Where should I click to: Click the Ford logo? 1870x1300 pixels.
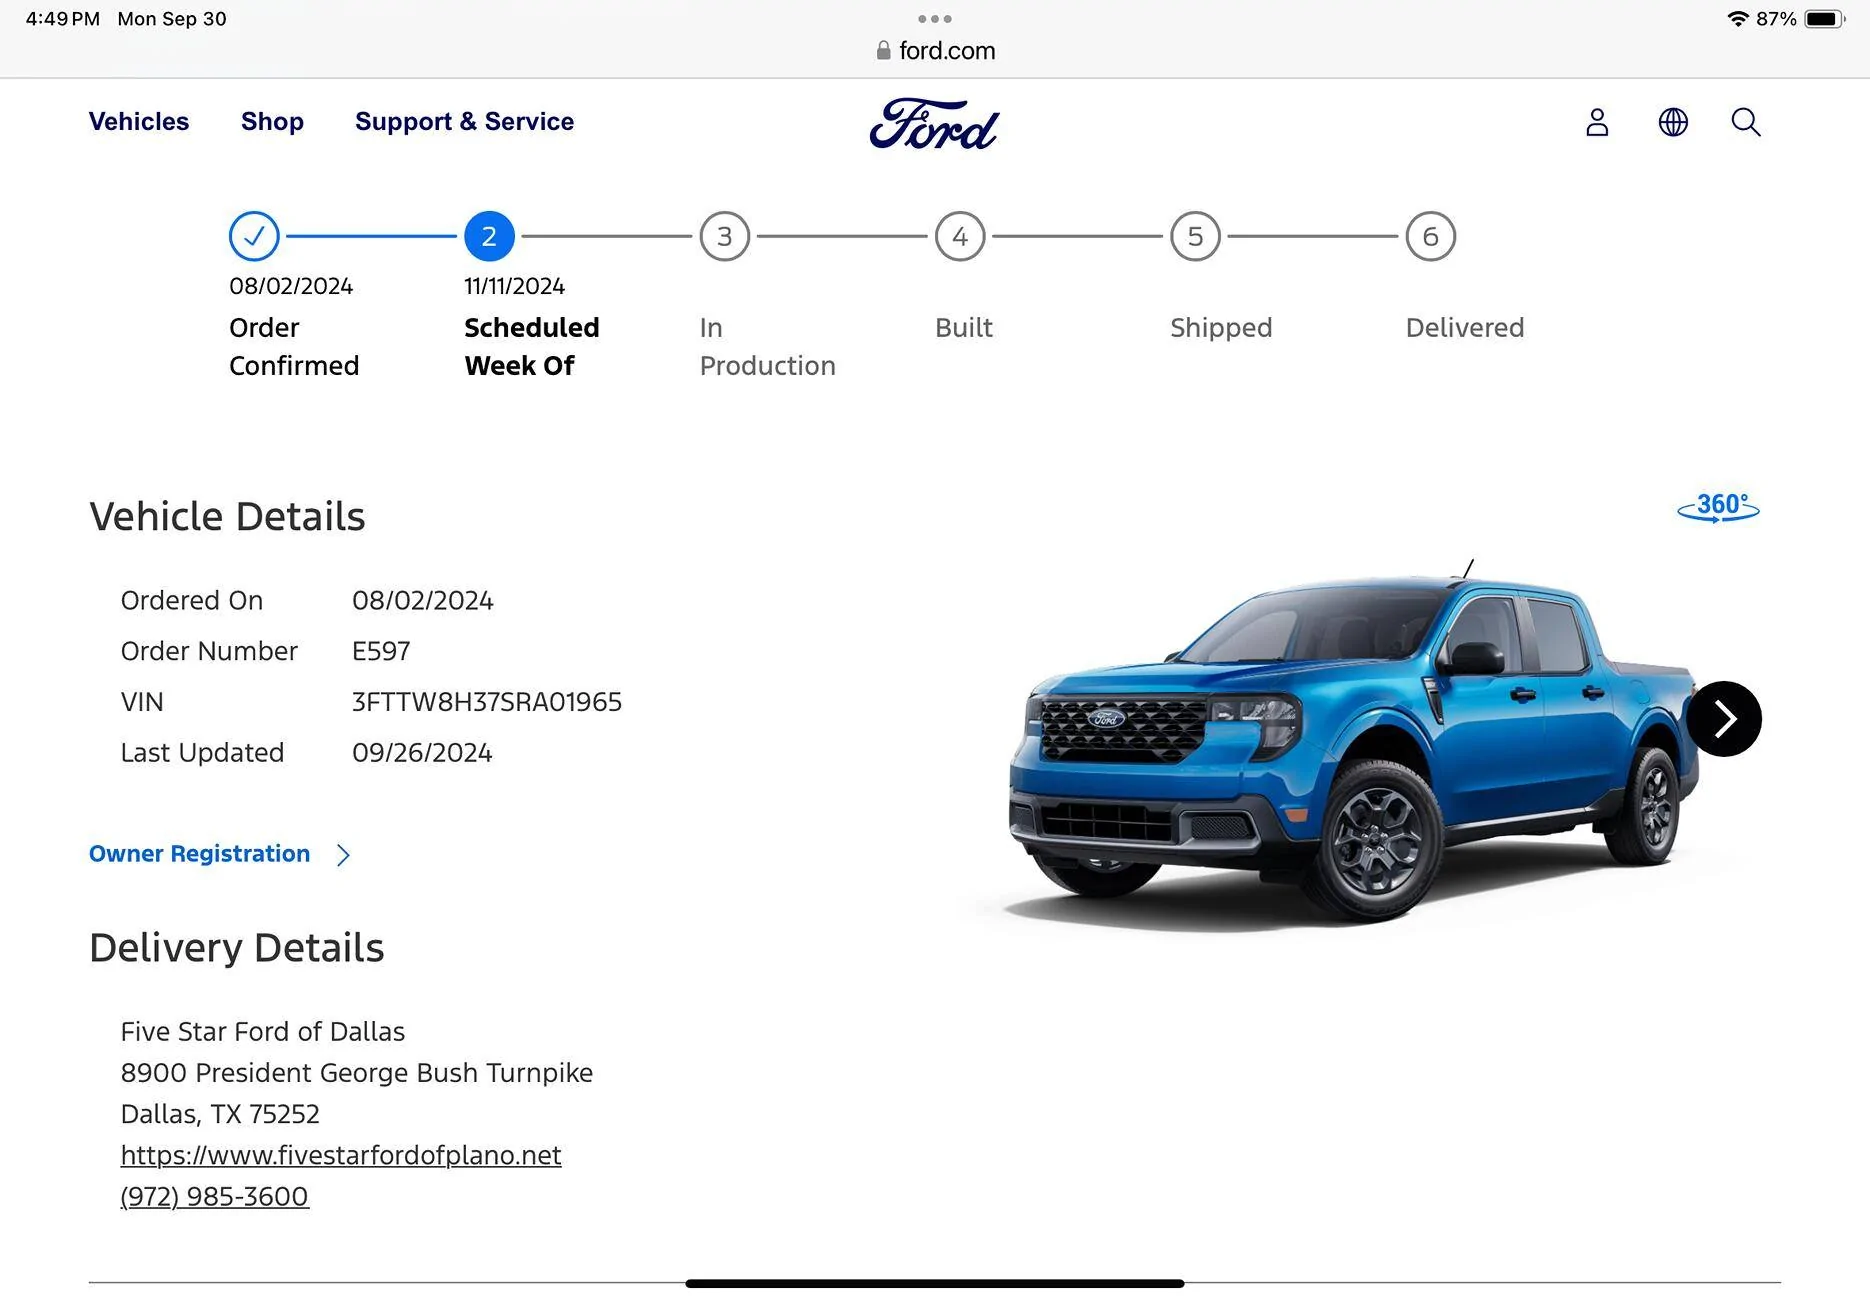pyautogui.click(x=934, y=124)
